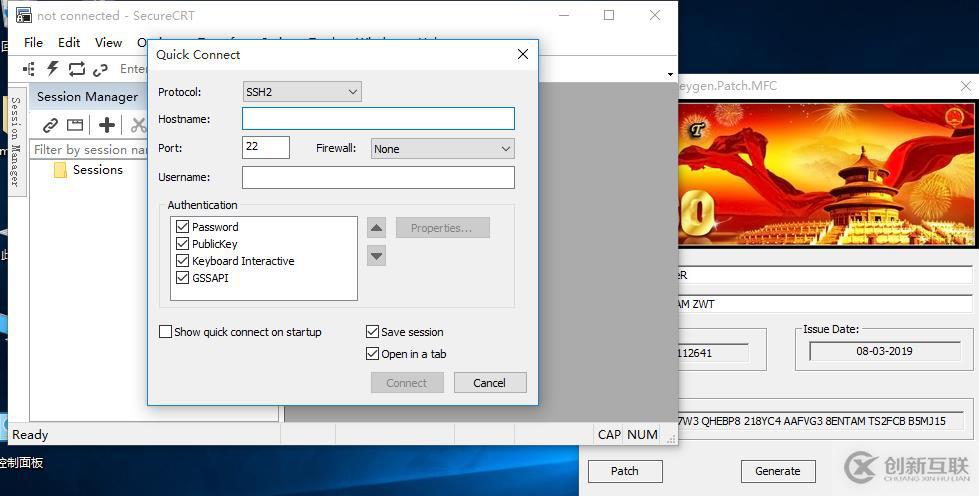Image resolution: width=979 pixels, height=496 pixels.
Task: Click the Connect link icon in Session Manager
Action: click(51, 125)
